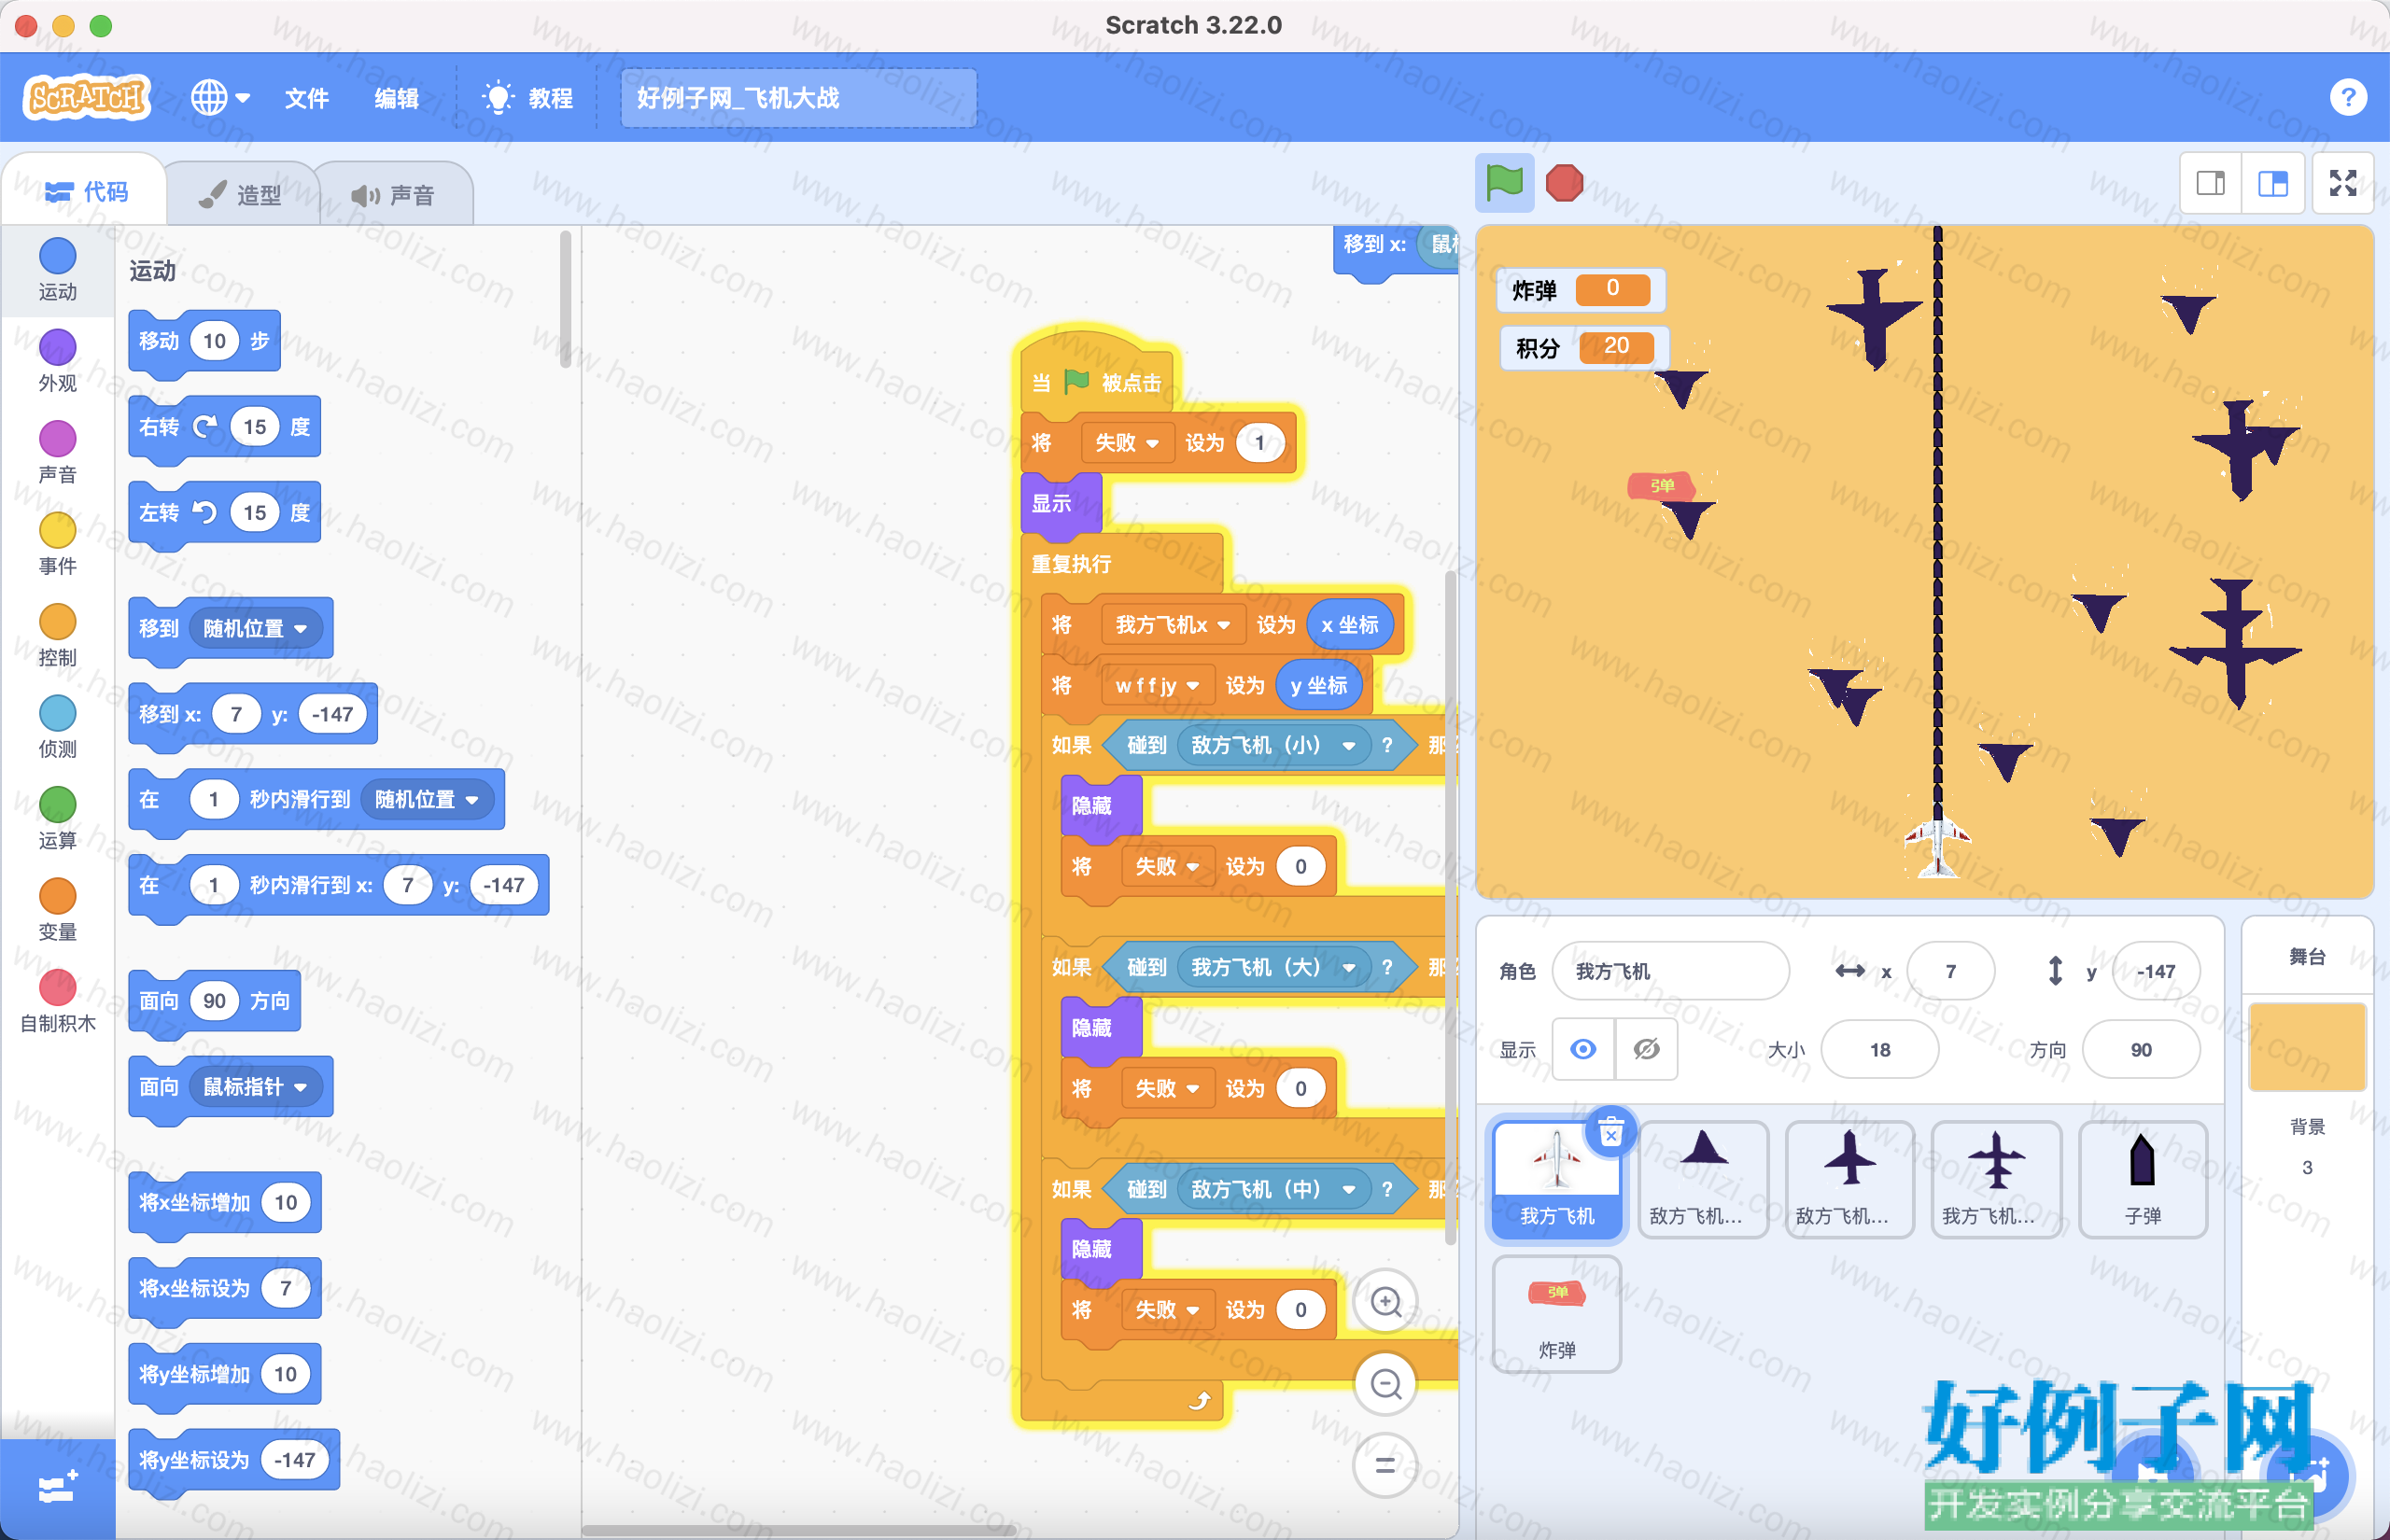Select the 炸弹 bomb sprite
Viewport: 2390px width, 1540px height.
pos(1557,1314)
